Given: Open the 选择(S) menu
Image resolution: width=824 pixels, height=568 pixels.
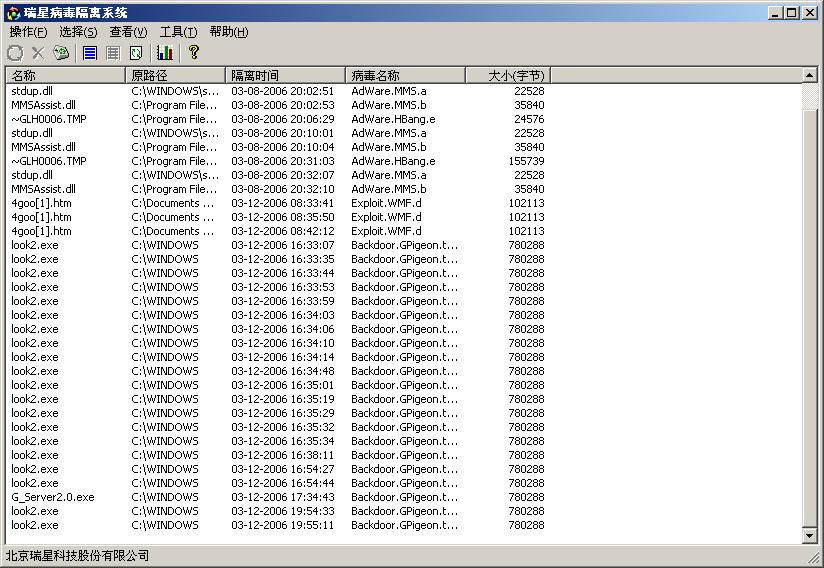Looking at the screenshot, I should click(x=78, y=32).
